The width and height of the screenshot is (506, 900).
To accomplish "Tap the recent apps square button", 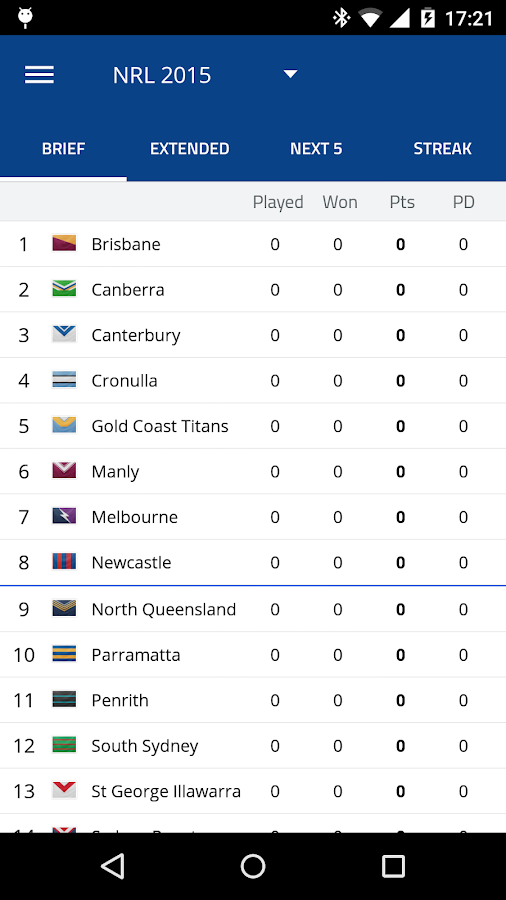I will tap(393, 866).
